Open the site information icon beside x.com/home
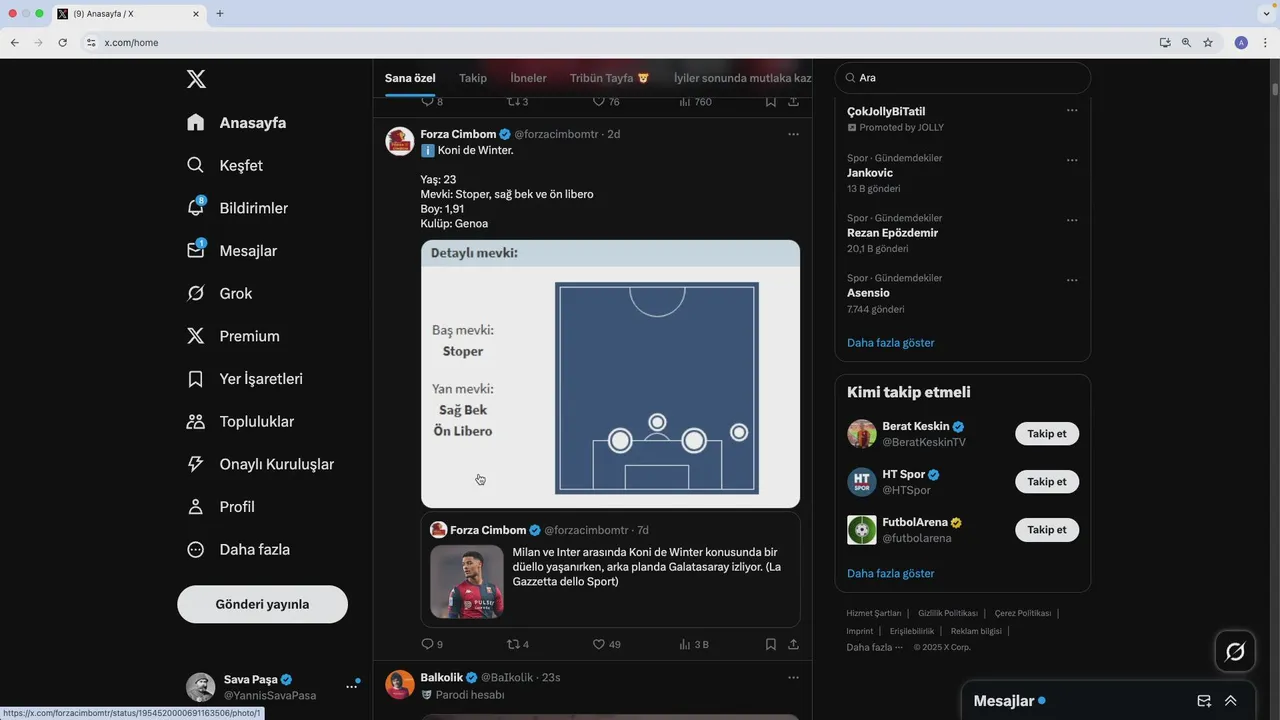This screenshot has width=1280, height=720. click(x=91, y=43)
